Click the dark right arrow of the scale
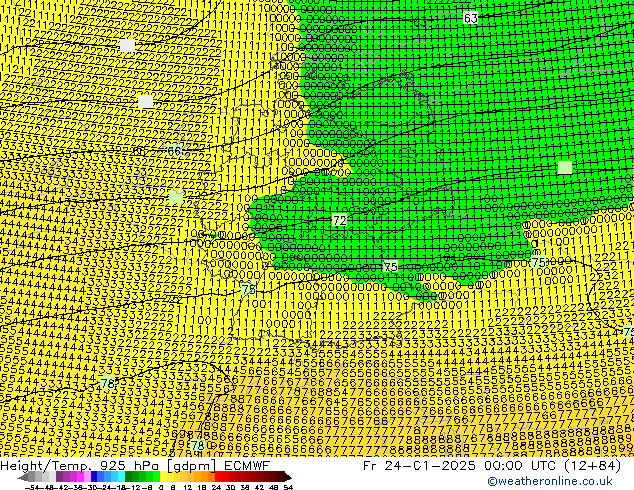Screen dimensions: 634x490 (288, 477)
